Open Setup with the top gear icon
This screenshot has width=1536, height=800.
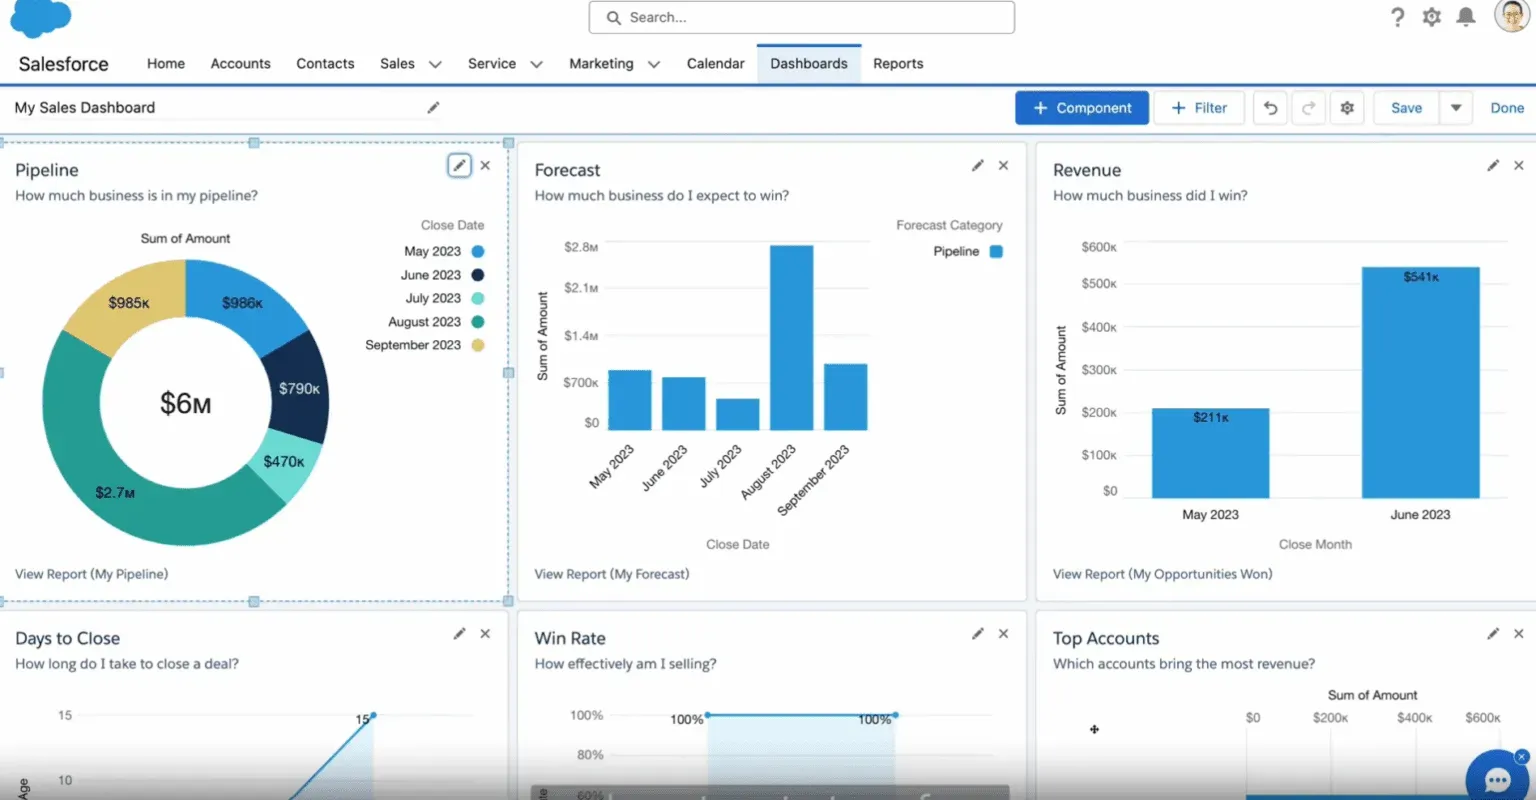tap(1431, 17)
